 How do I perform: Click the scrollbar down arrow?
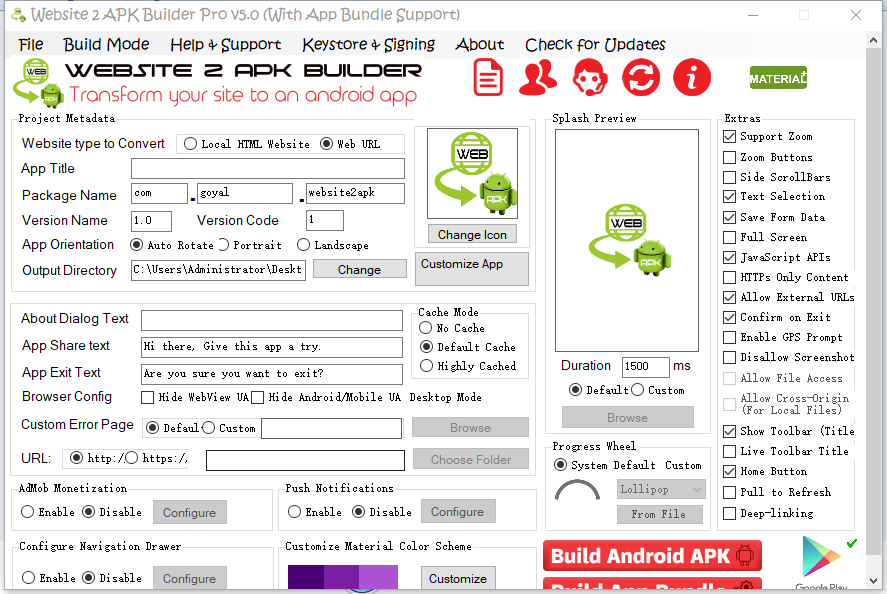tap(873, 580)
